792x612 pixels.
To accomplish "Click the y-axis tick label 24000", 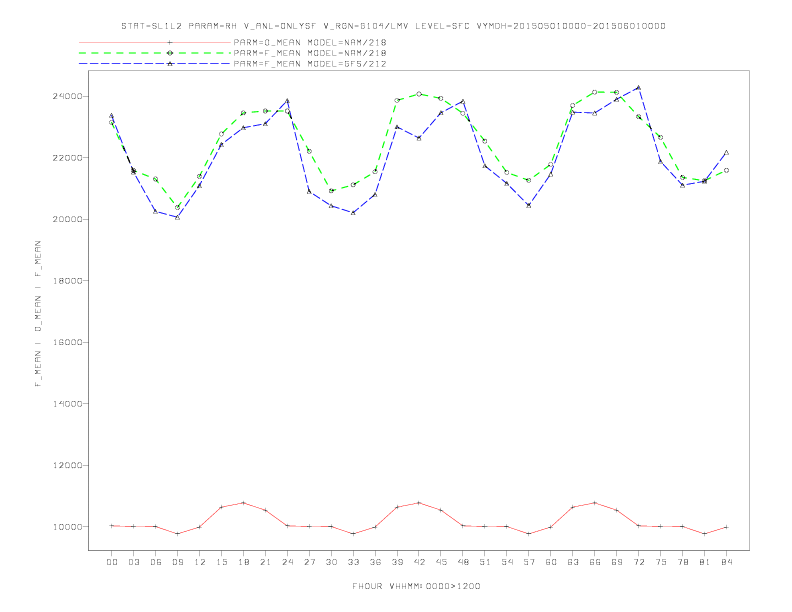I will pyautogui.click(x=68, y=96).
